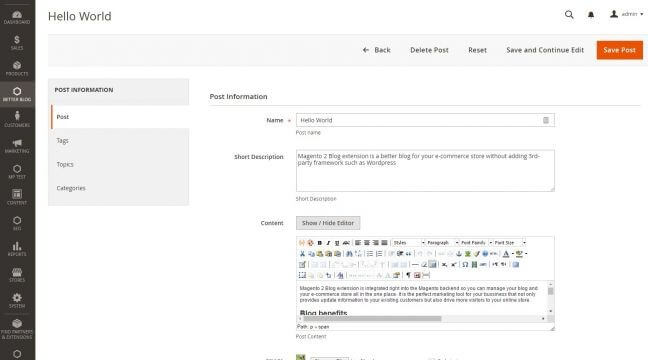Open the search magnifier icon
The image size is (648, 360).
(569, 14)
